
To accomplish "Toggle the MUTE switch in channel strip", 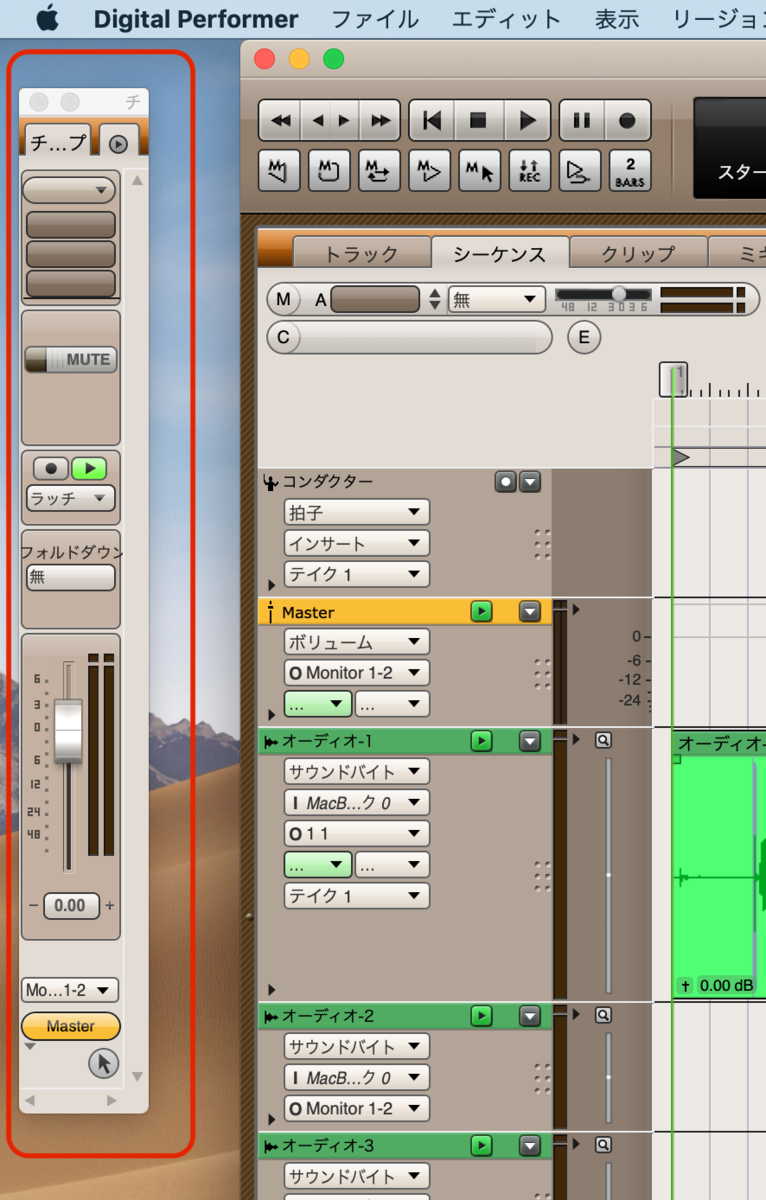I will click(70, 360).
